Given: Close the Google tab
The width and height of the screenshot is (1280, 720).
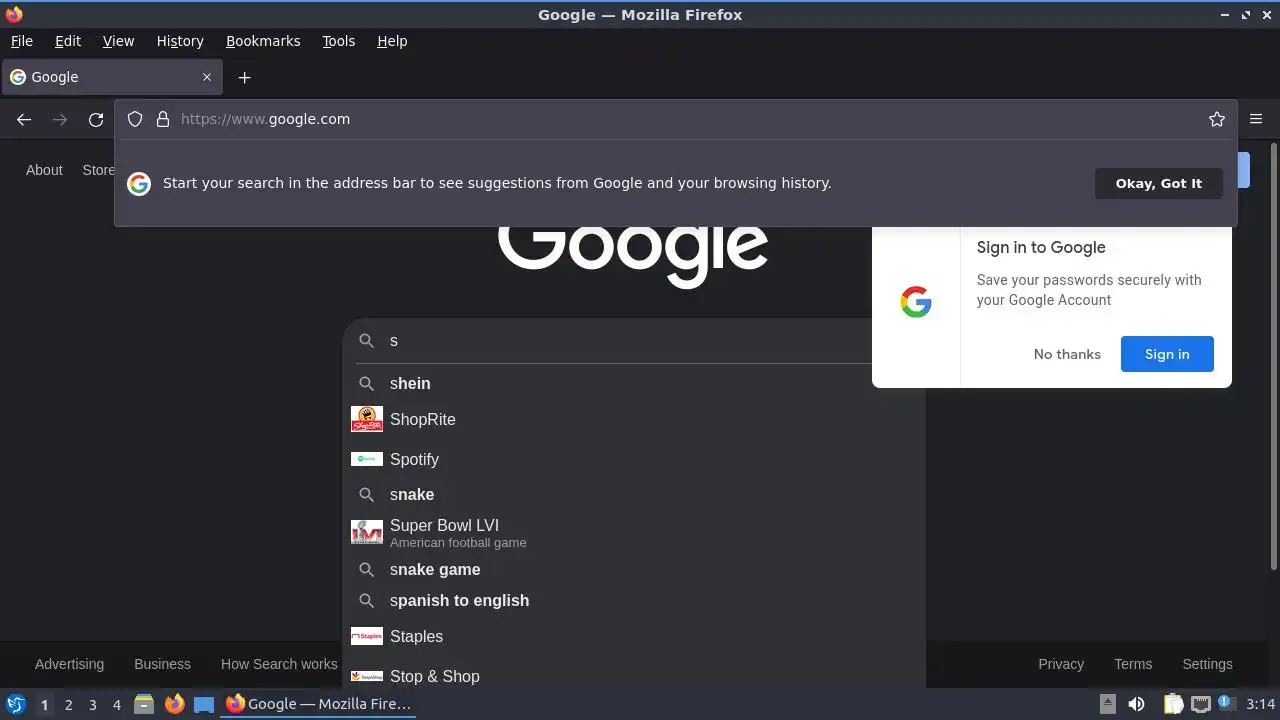Looking at the screenshot, I should pos(207,77).
